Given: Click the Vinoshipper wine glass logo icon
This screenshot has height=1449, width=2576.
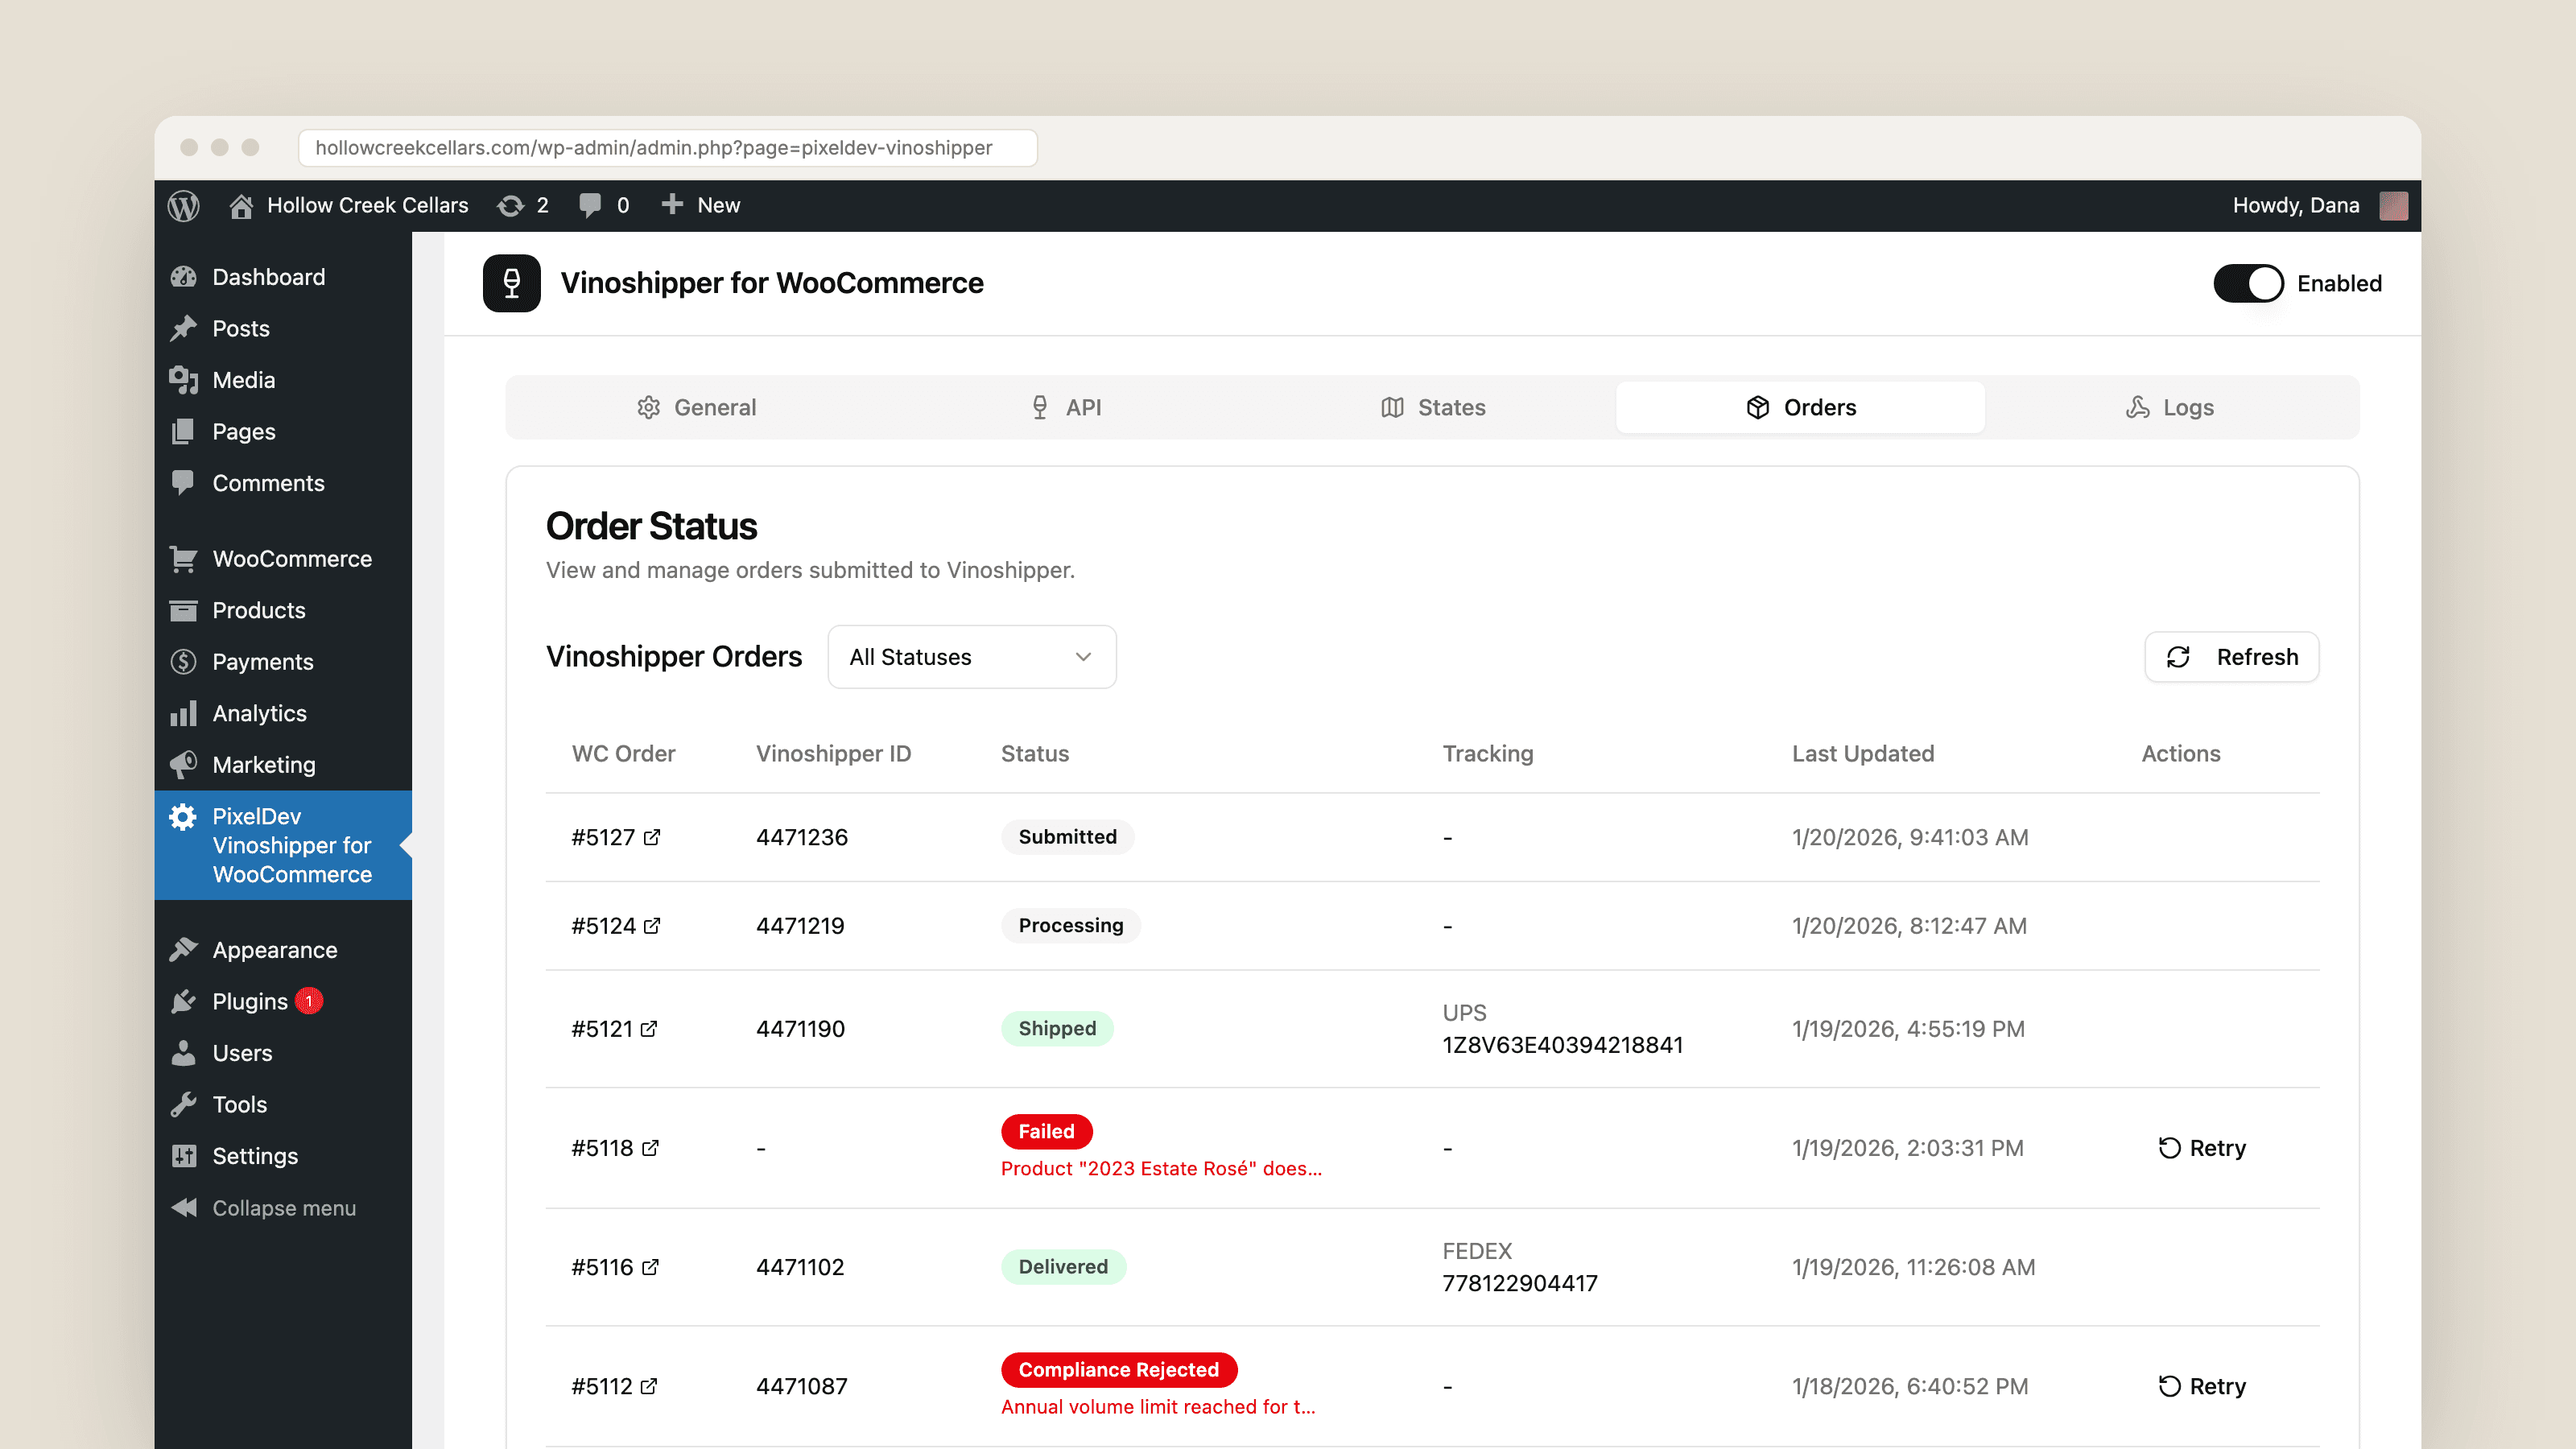Looking at the screenshot, I should click(512, 283).
